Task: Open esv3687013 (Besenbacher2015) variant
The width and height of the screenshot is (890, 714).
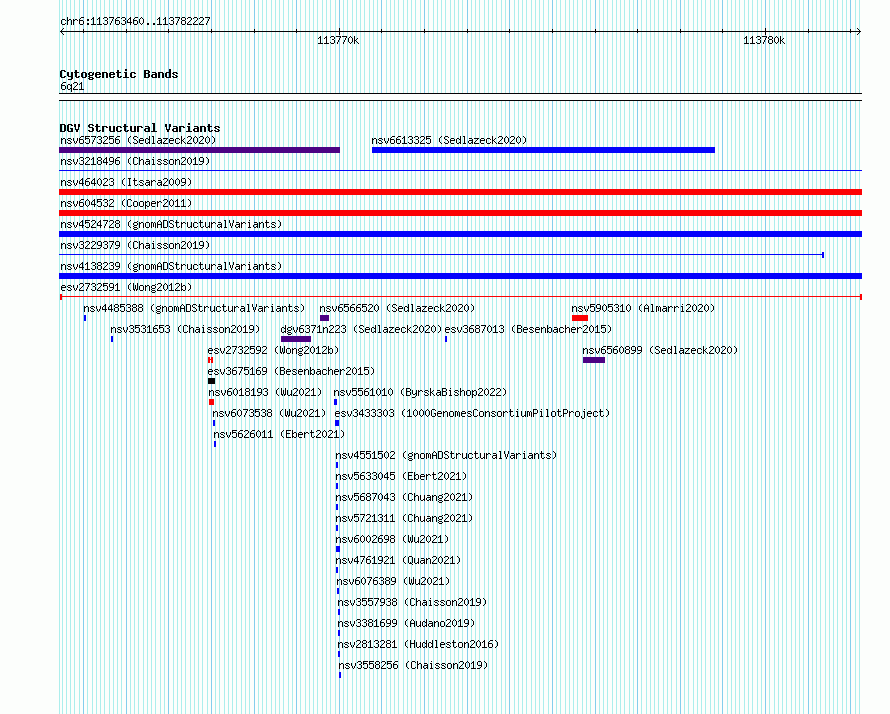Action: click(528, 329)
